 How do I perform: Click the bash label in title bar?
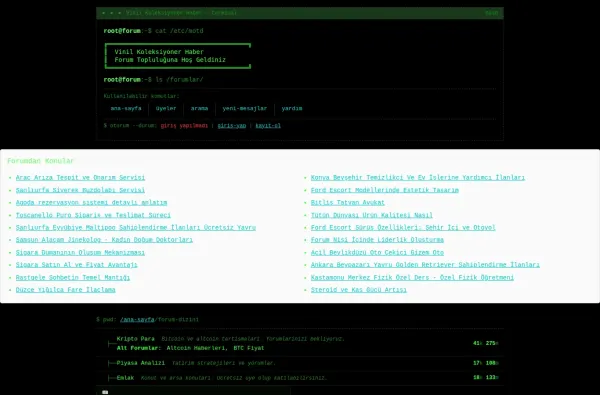click(492, 13)
